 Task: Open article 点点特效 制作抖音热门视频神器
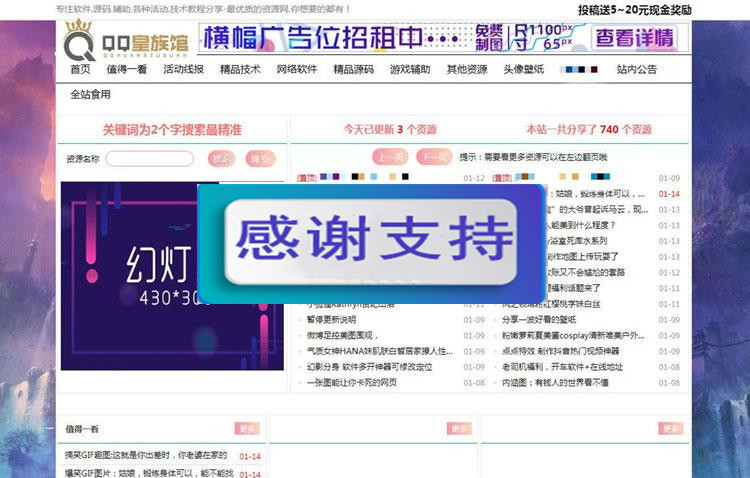click(x=561, y=351)
